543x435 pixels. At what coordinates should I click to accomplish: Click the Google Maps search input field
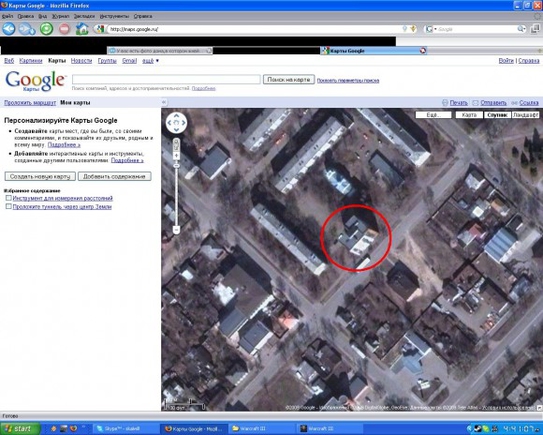tap(166, 79)
